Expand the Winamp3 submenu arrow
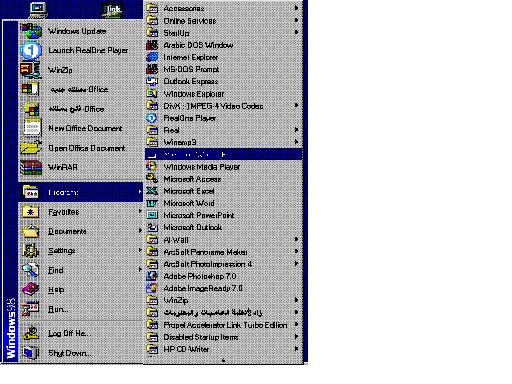The image size is (512, 384). pos(296,142)
